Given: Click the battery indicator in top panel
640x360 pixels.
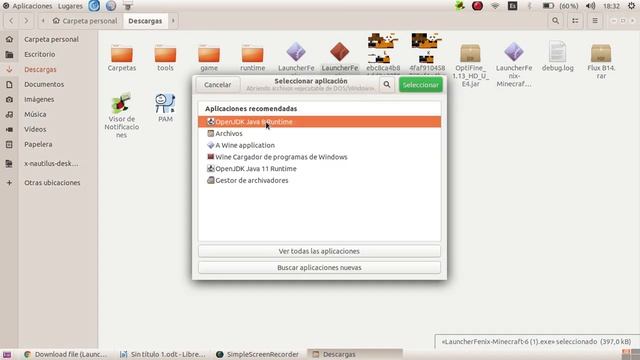Looking at the screenshot, I should (x=548, y=6).
